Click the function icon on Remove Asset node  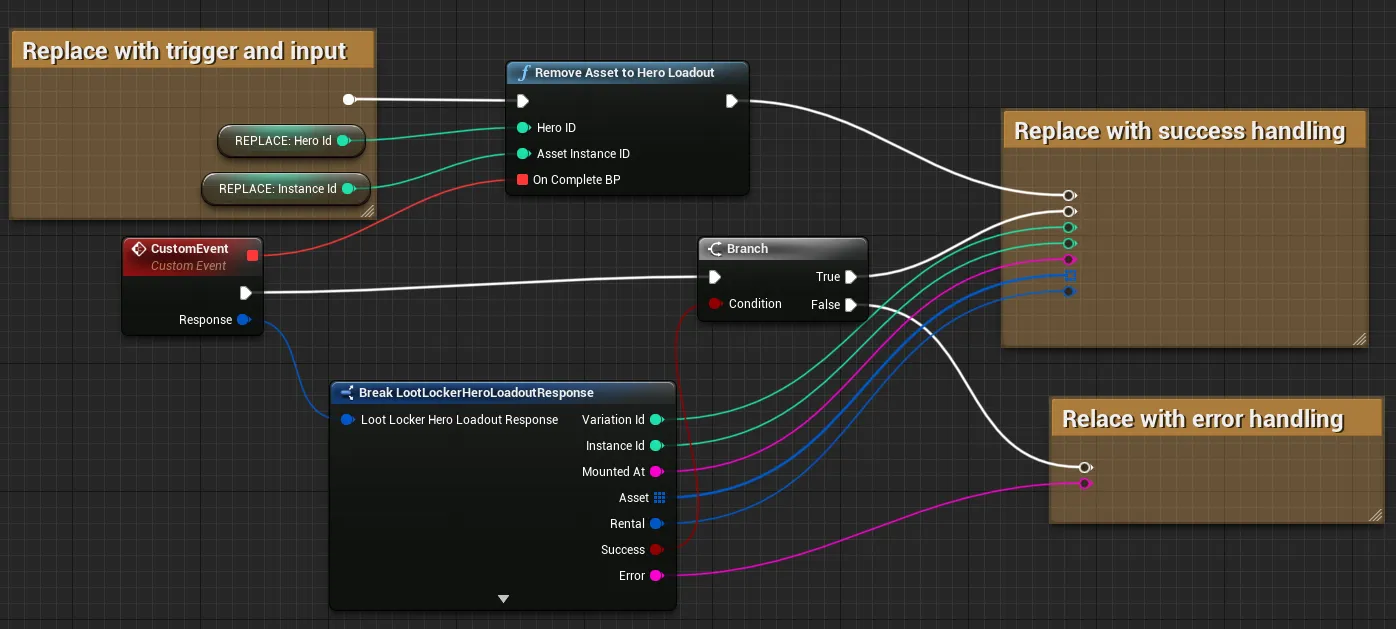pyautogui.click(x=523, y=73)
